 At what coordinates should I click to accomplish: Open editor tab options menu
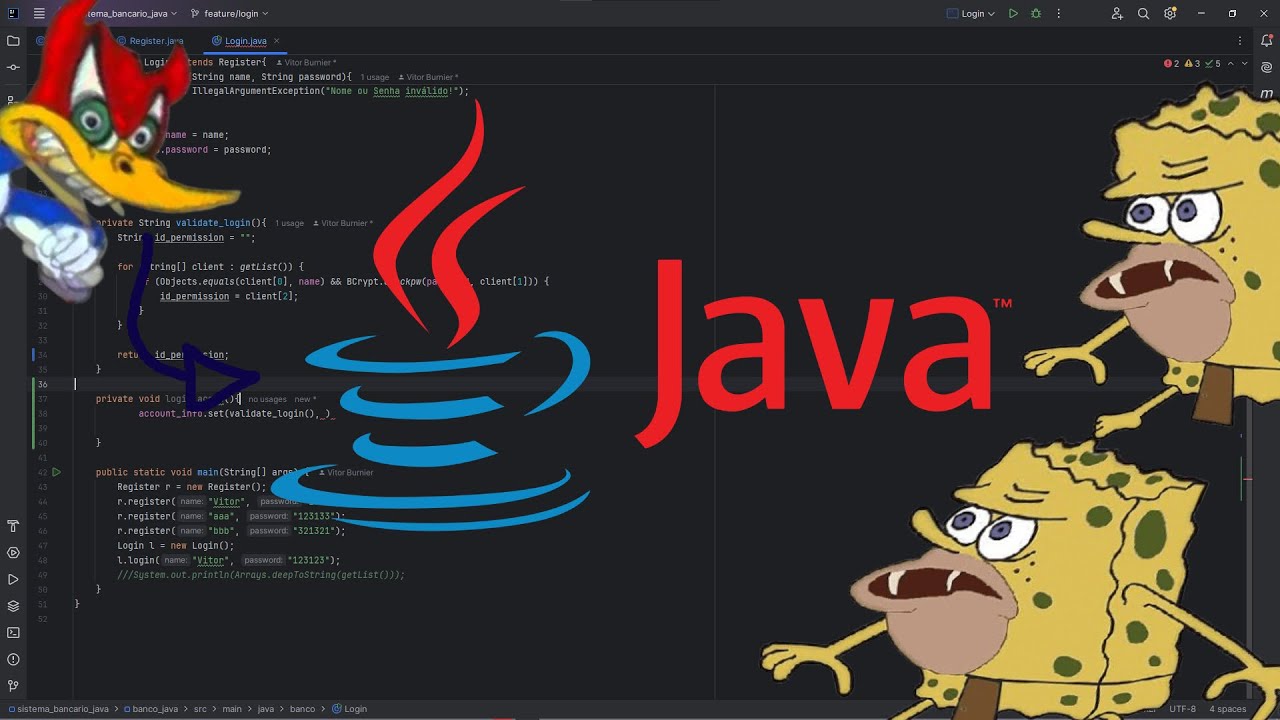point(1240,41)
